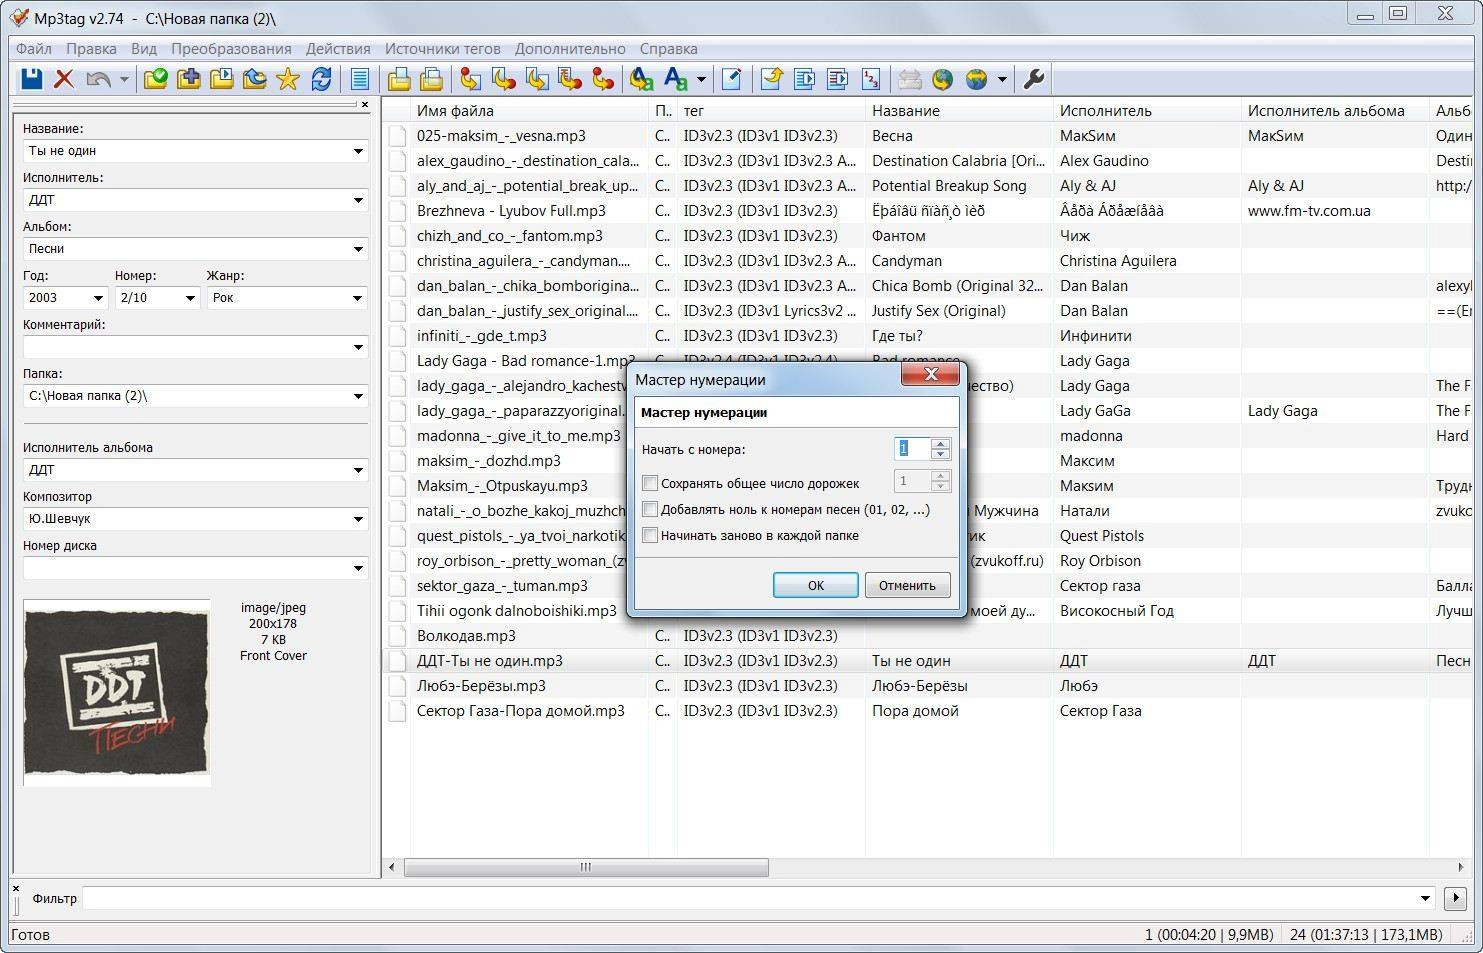
Task: Close the tag panel with small x
Action: pos(365,104)
